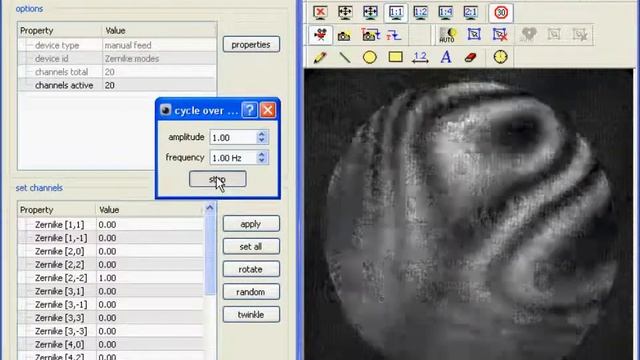The width and height of the screenshot is (640, 360).
Task: Set display zoom to 1:1
Action: [396, 13]
